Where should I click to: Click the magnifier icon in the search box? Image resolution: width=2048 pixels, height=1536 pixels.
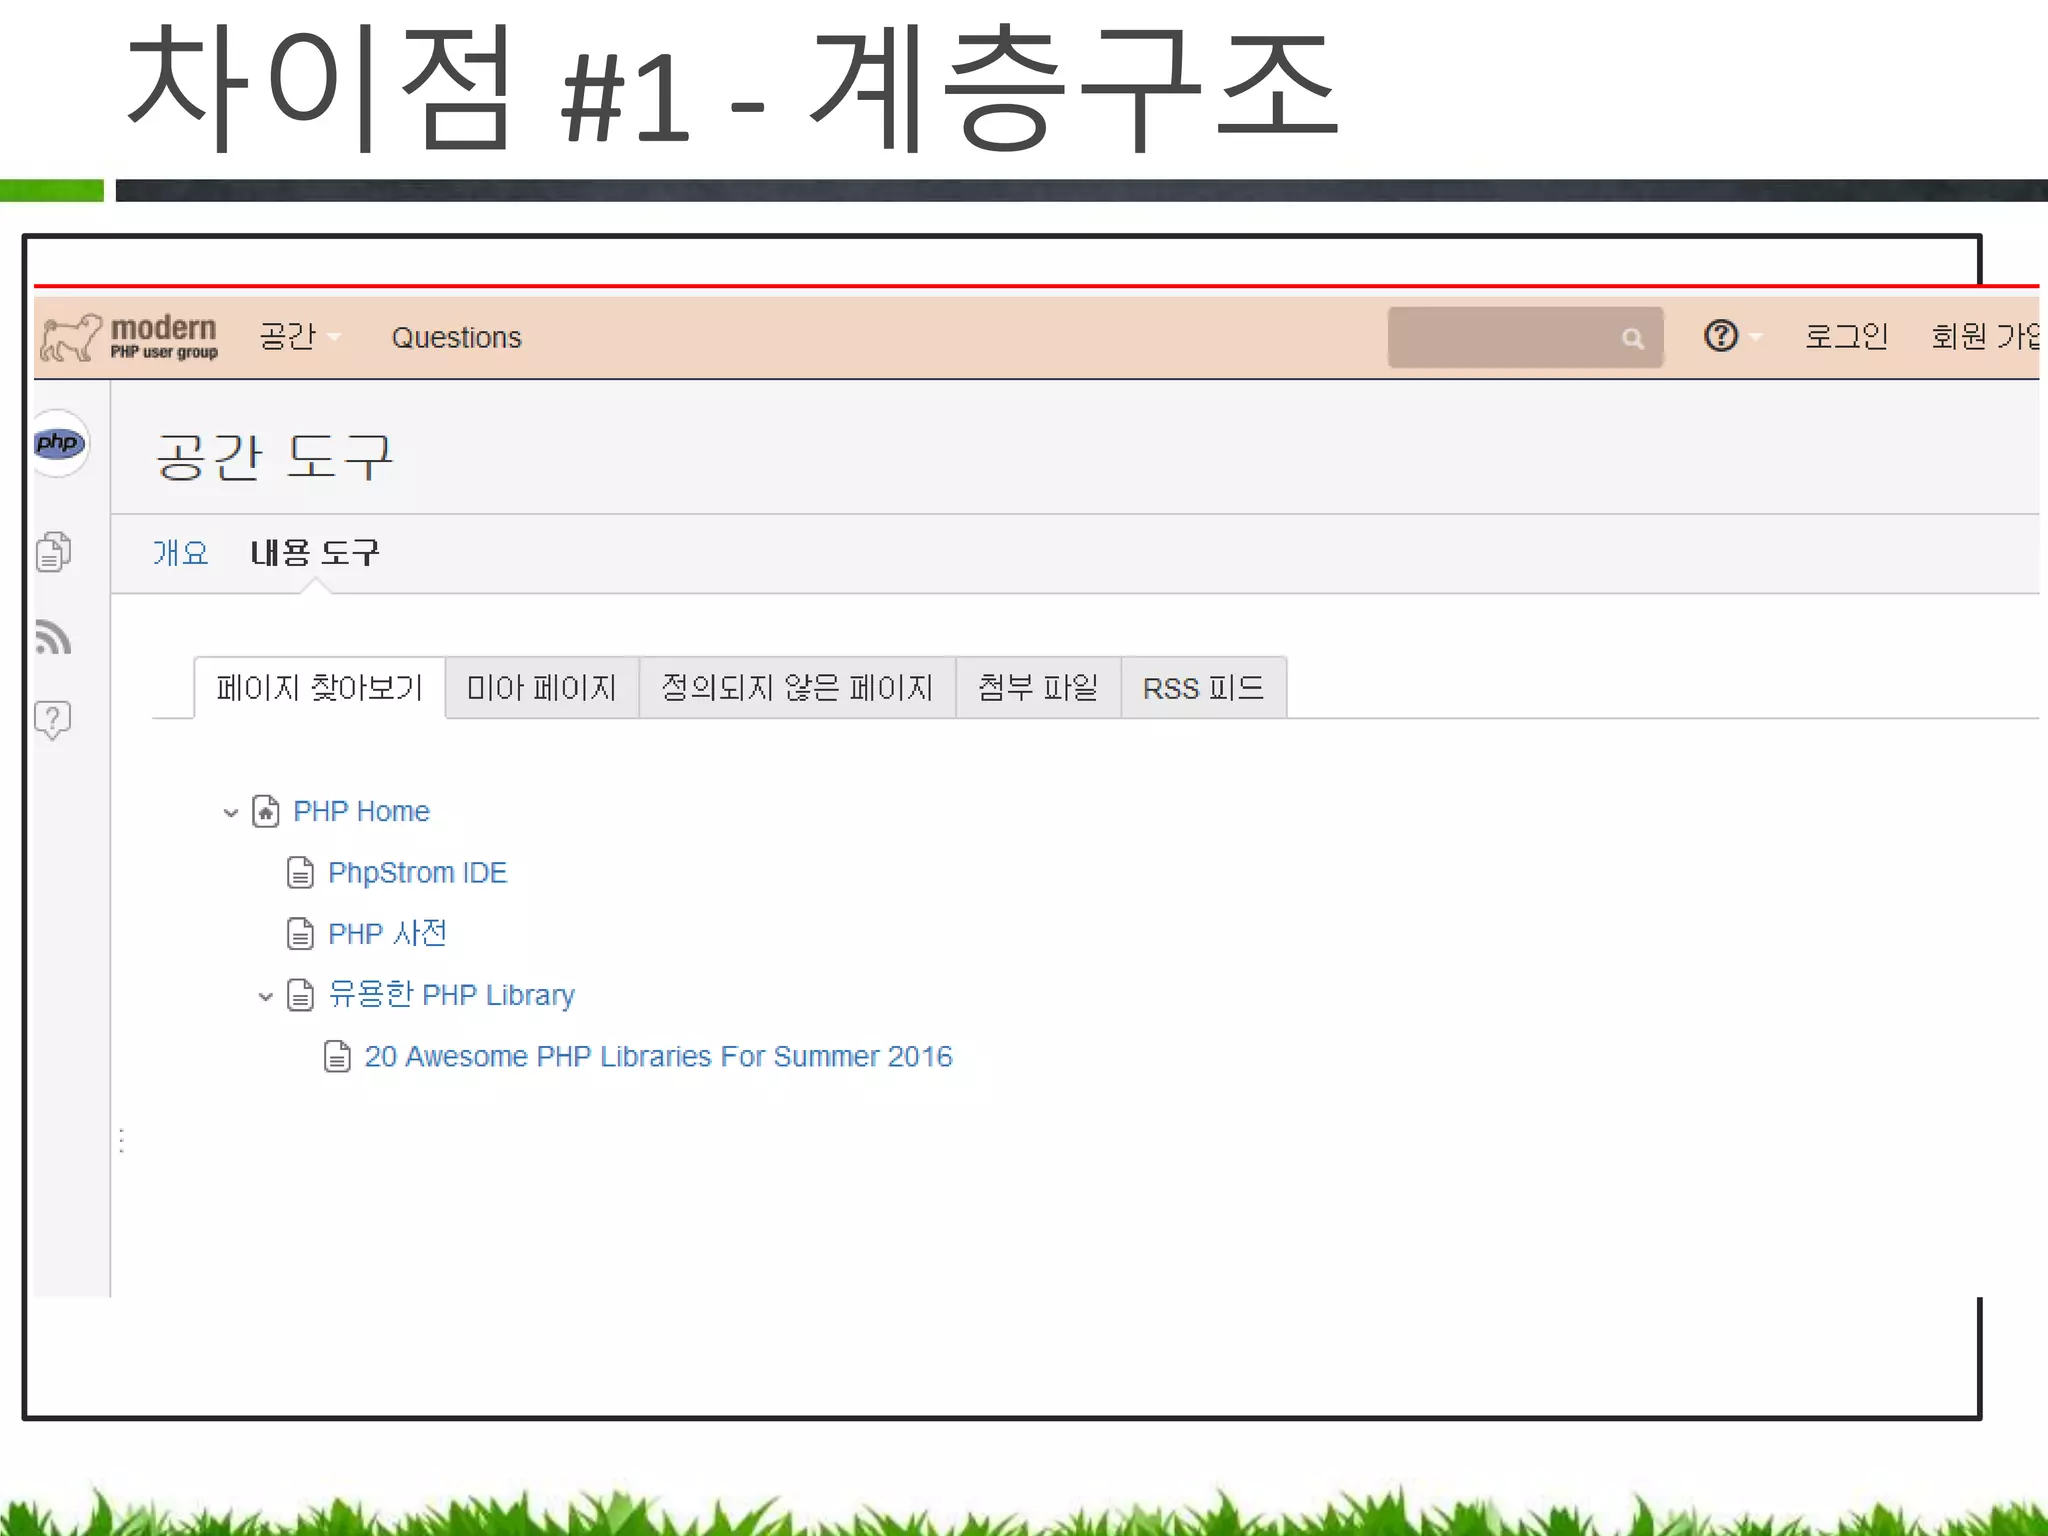point(1632,339)
